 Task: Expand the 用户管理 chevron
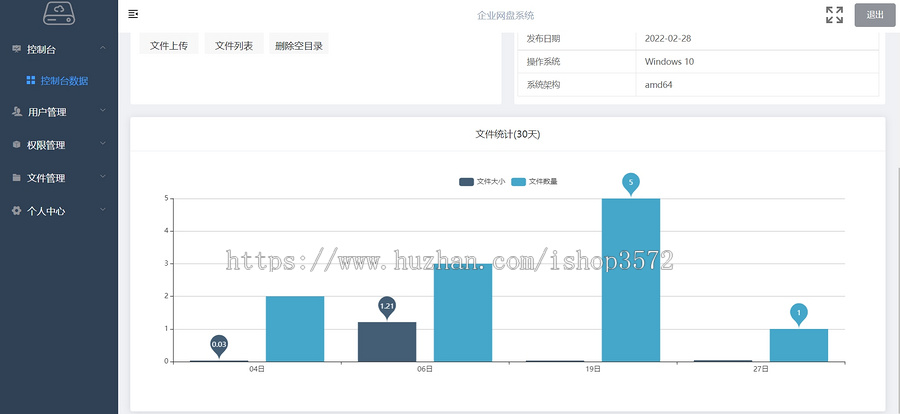(x=103, y=110)
